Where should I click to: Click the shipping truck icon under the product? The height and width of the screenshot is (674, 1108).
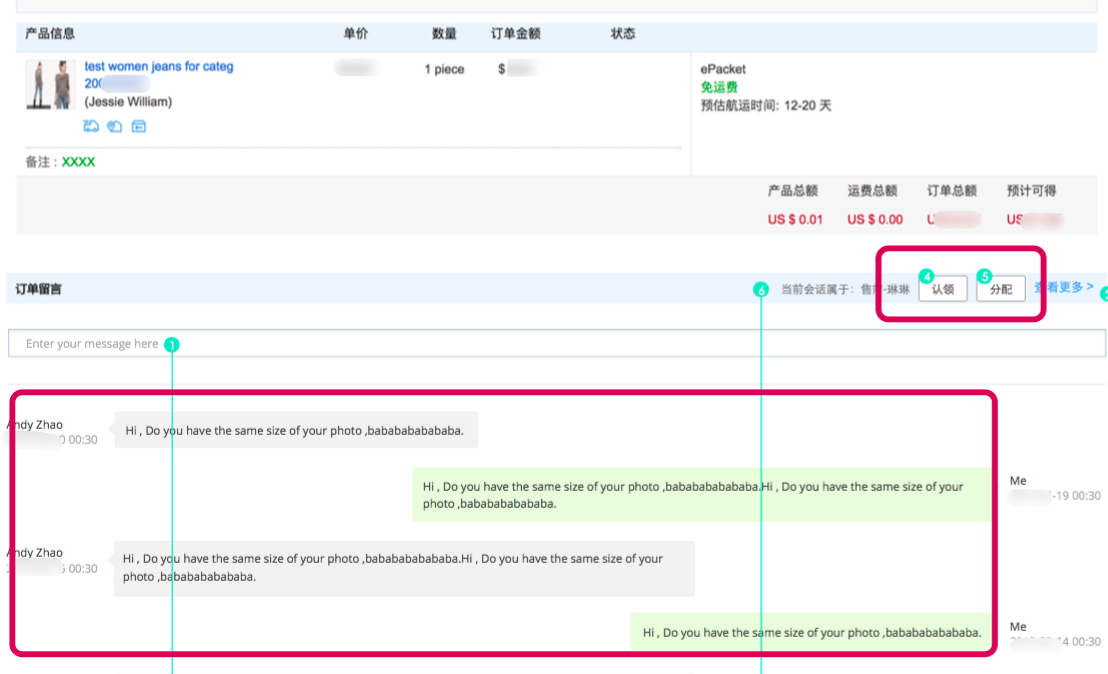[x=90, y=126]
